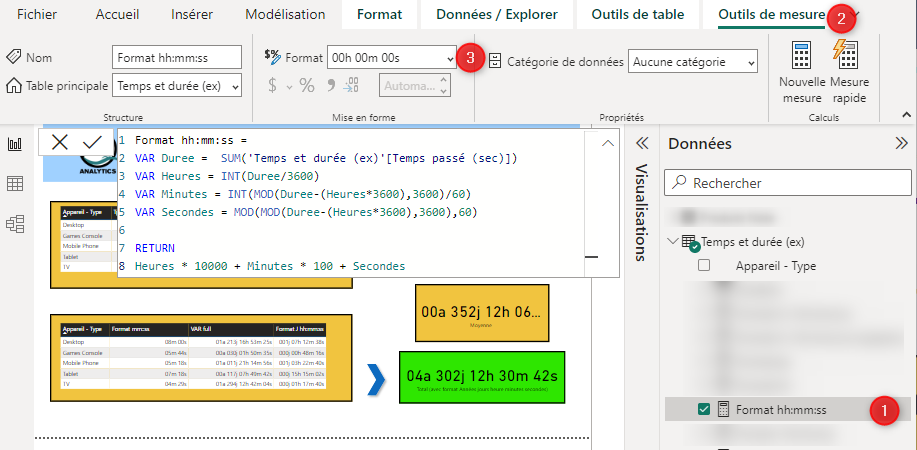Viewport: 917px width, 450px height.
Task: Click the currency format dollar icon
Action: pos(272,86)
